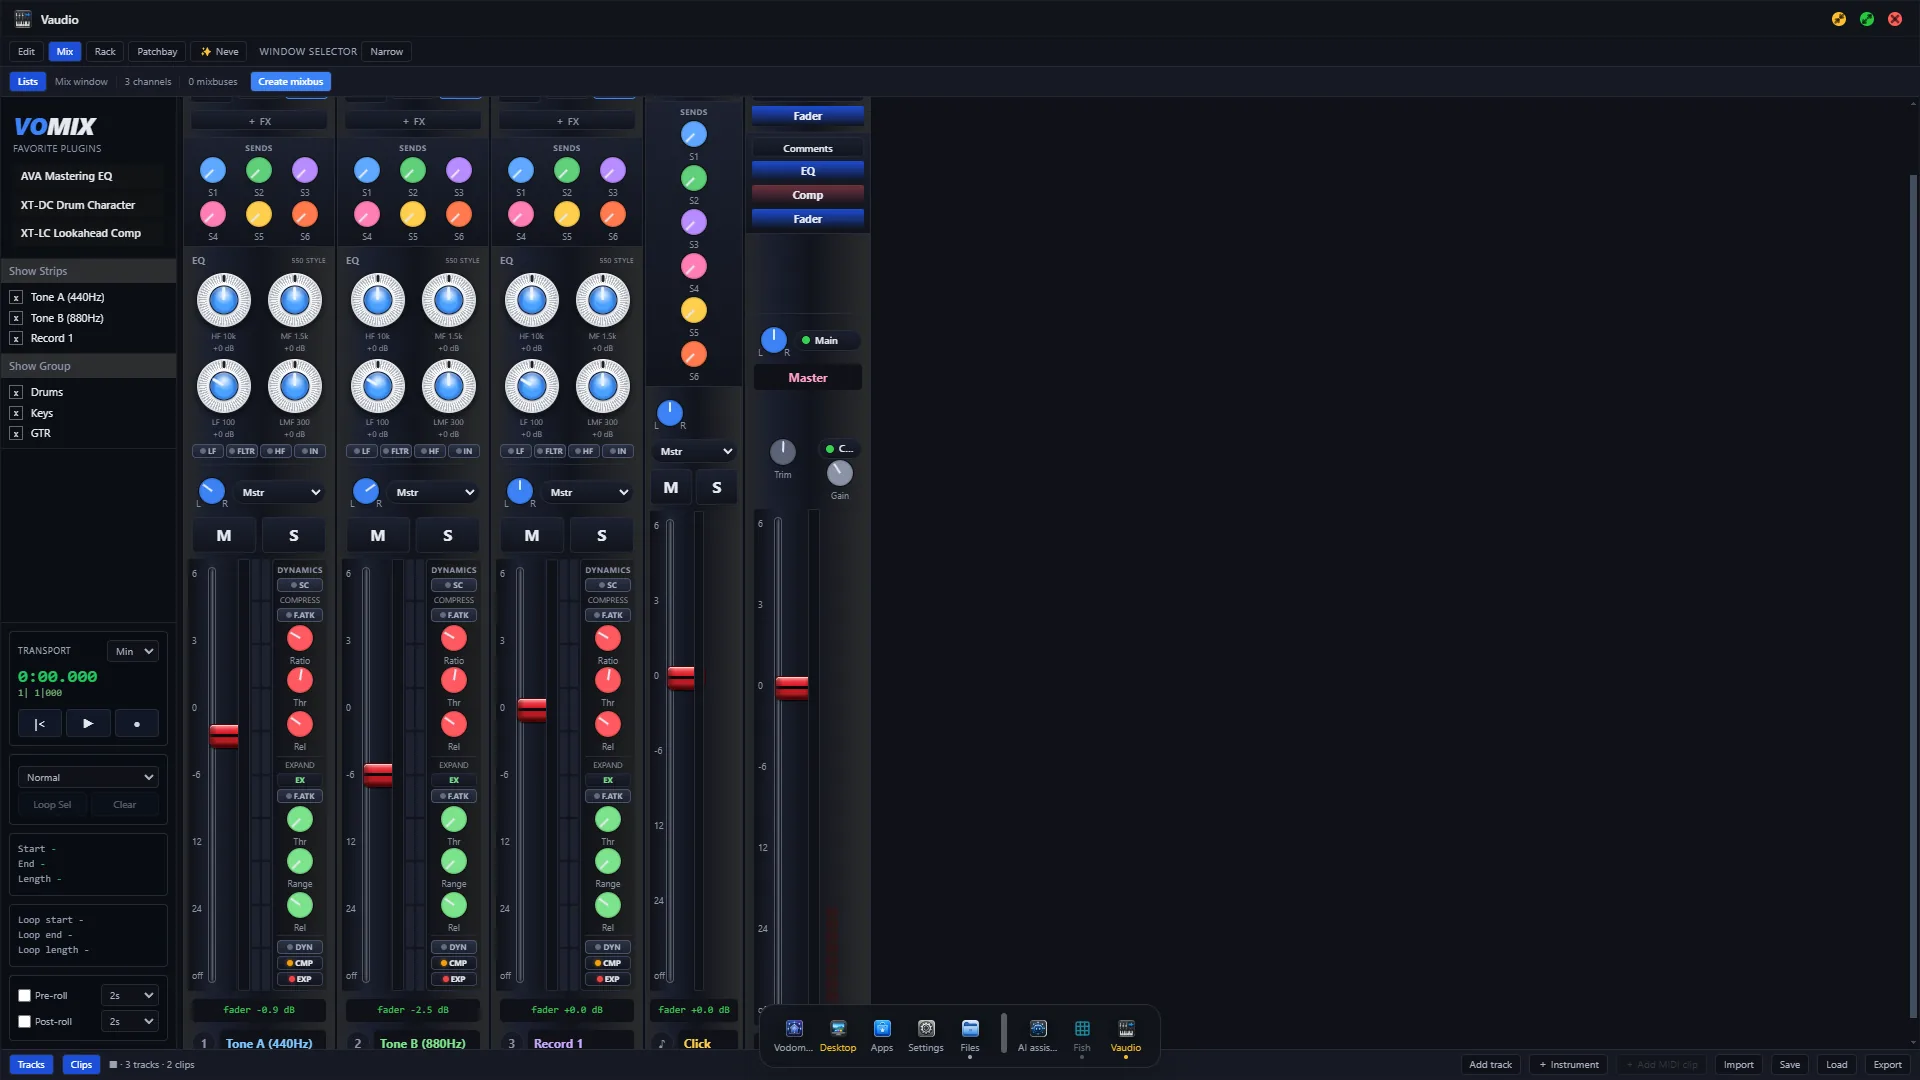Open the Desktop icon in the dock

tap(837, 1035)
